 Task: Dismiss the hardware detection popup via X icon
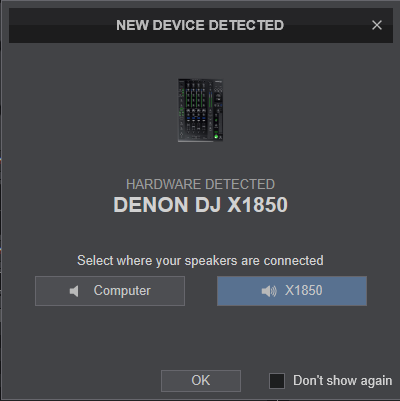[377, 25]
